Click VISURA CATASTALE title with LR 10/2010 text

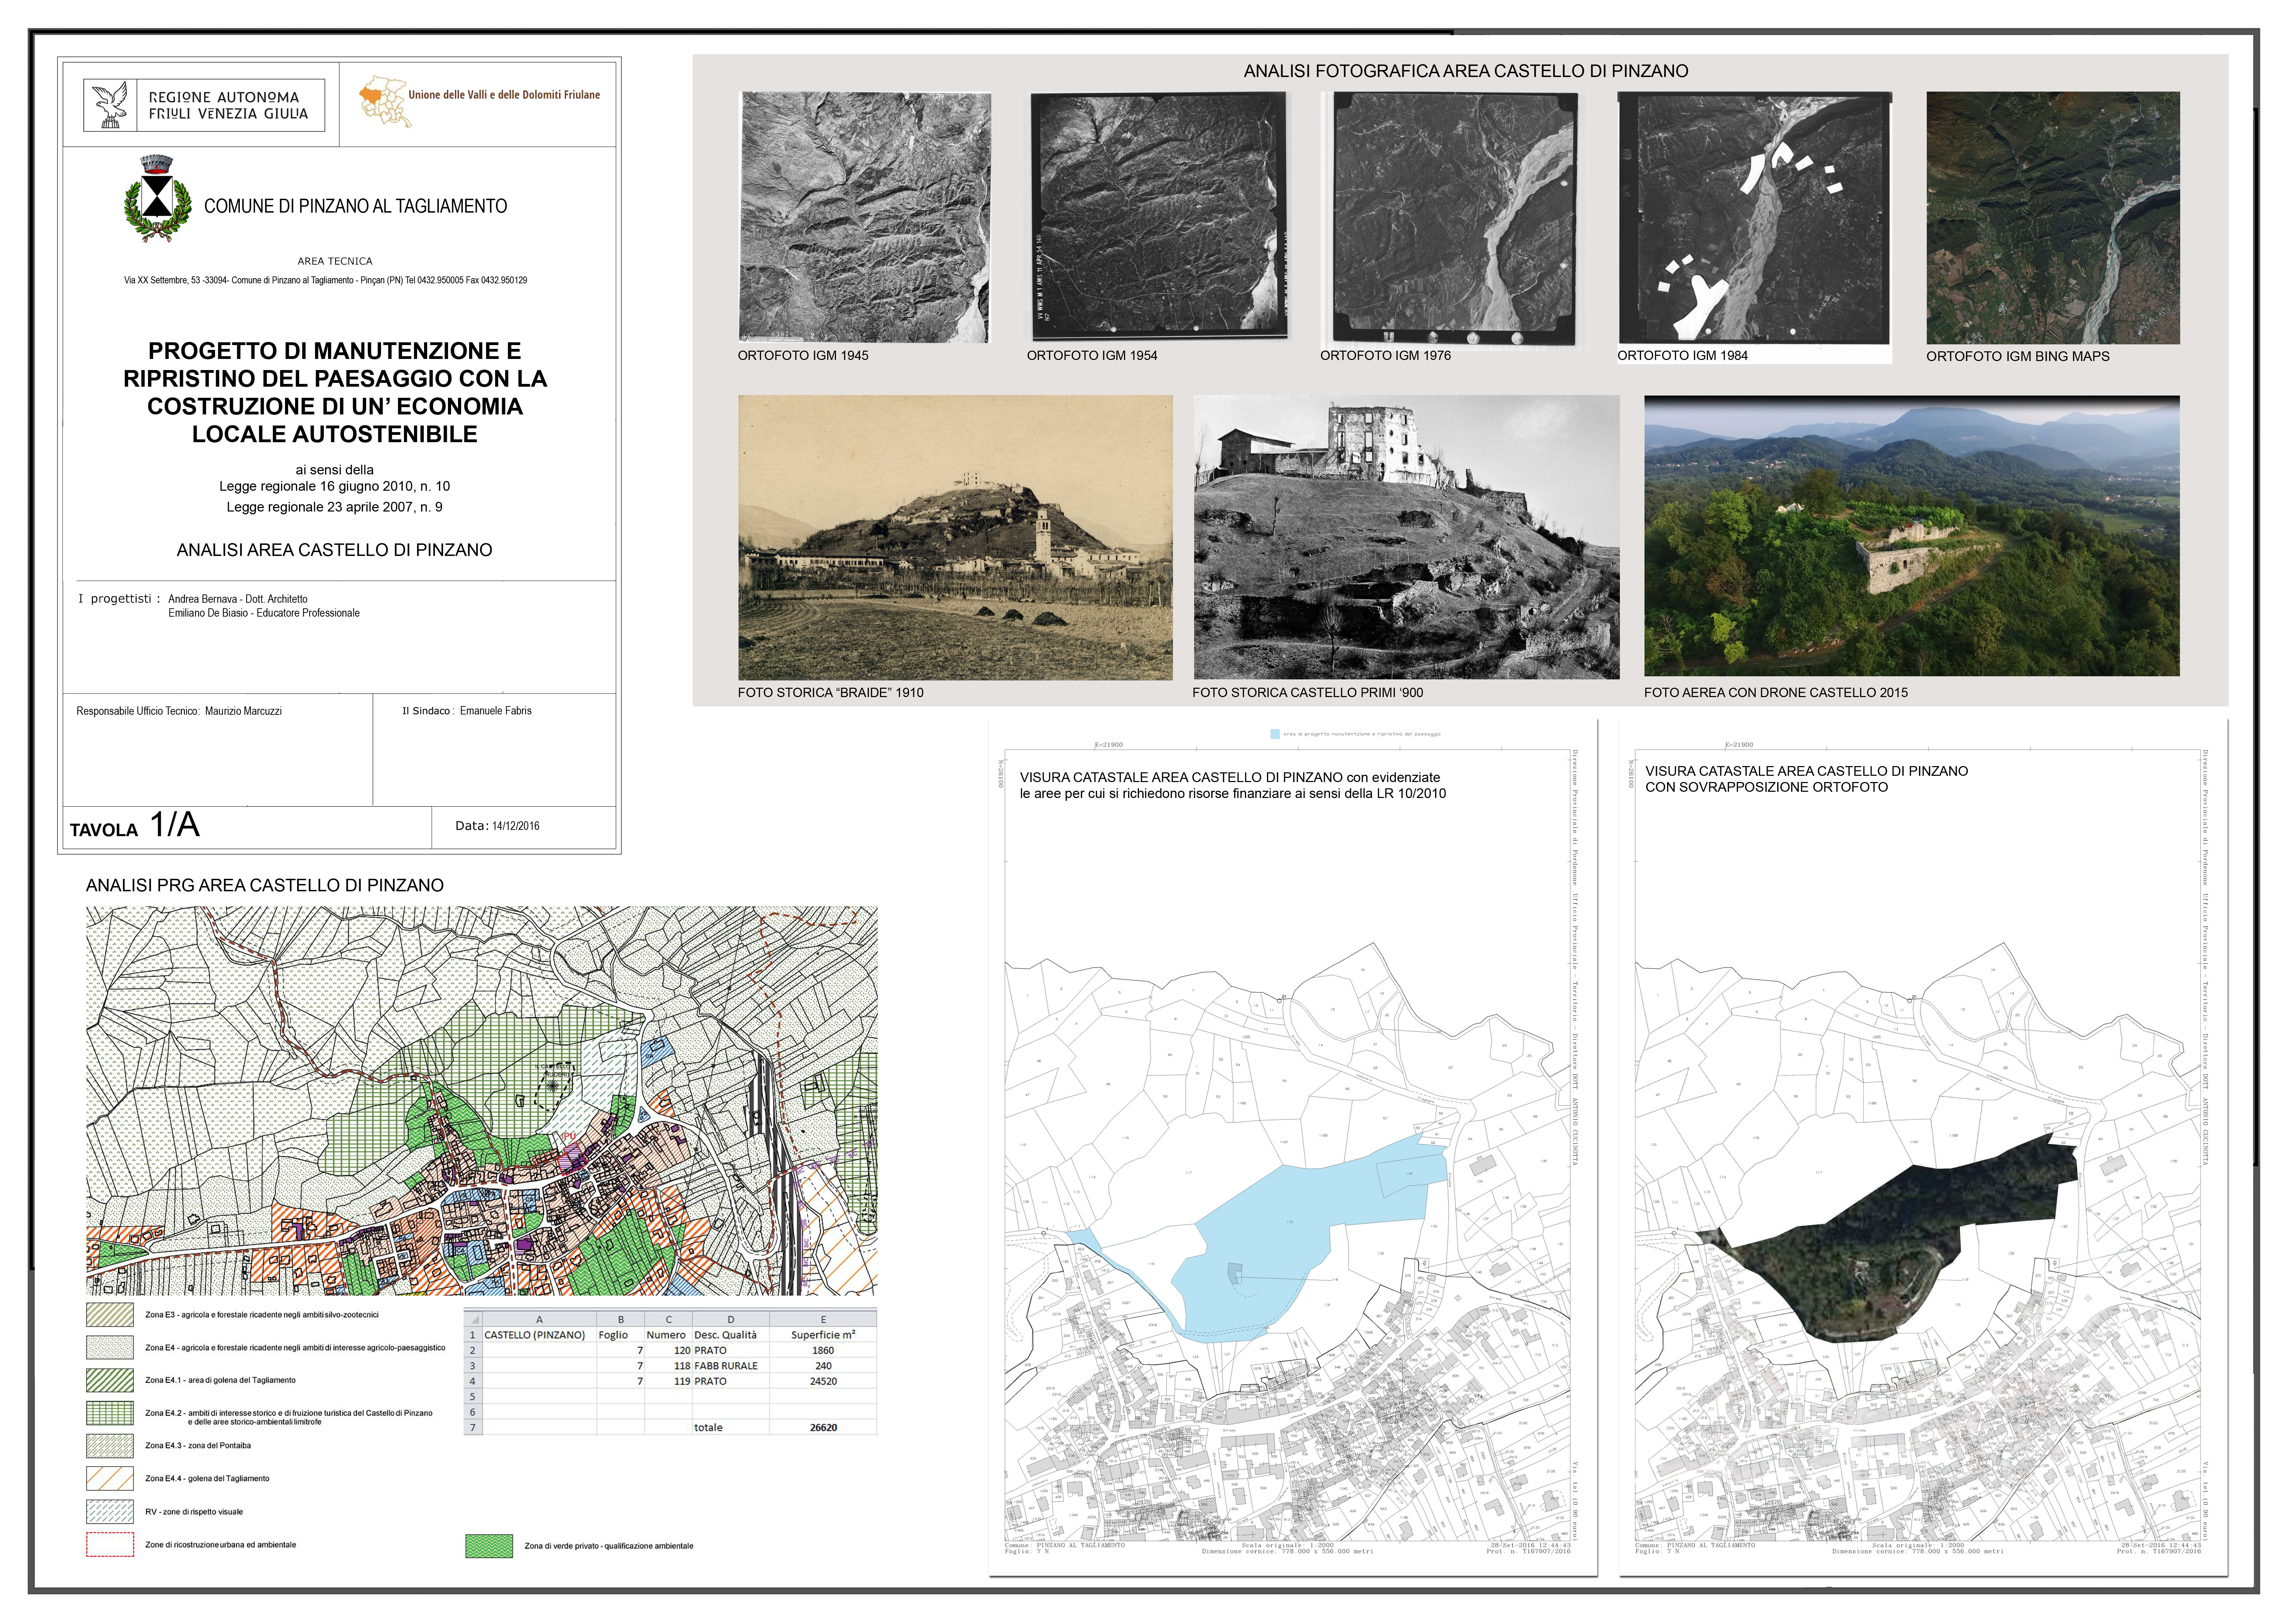tap(1233, 785)
